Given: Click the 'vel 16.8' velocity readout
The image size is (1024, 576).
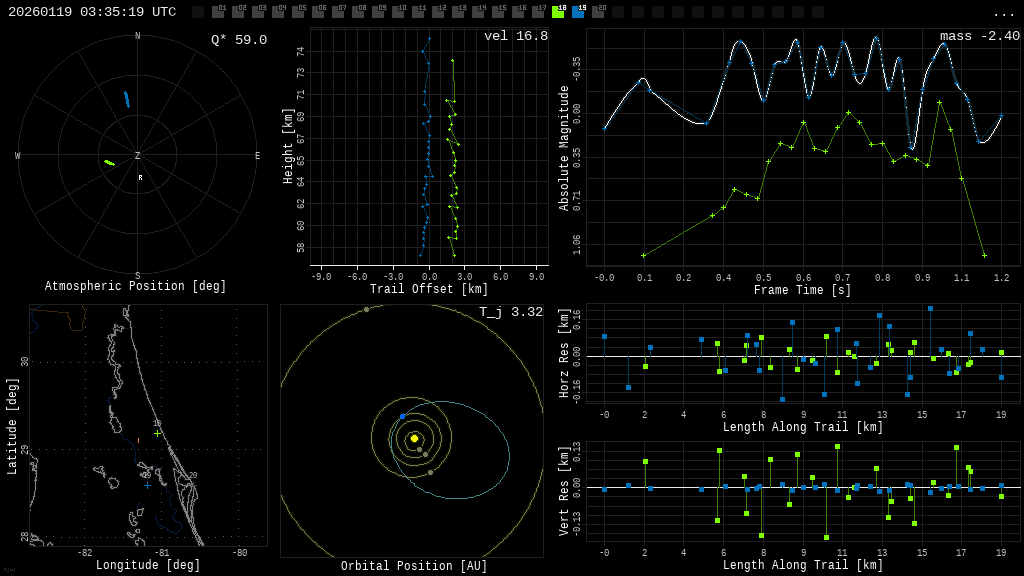Looking at the screenshot, I should (515, 37).
